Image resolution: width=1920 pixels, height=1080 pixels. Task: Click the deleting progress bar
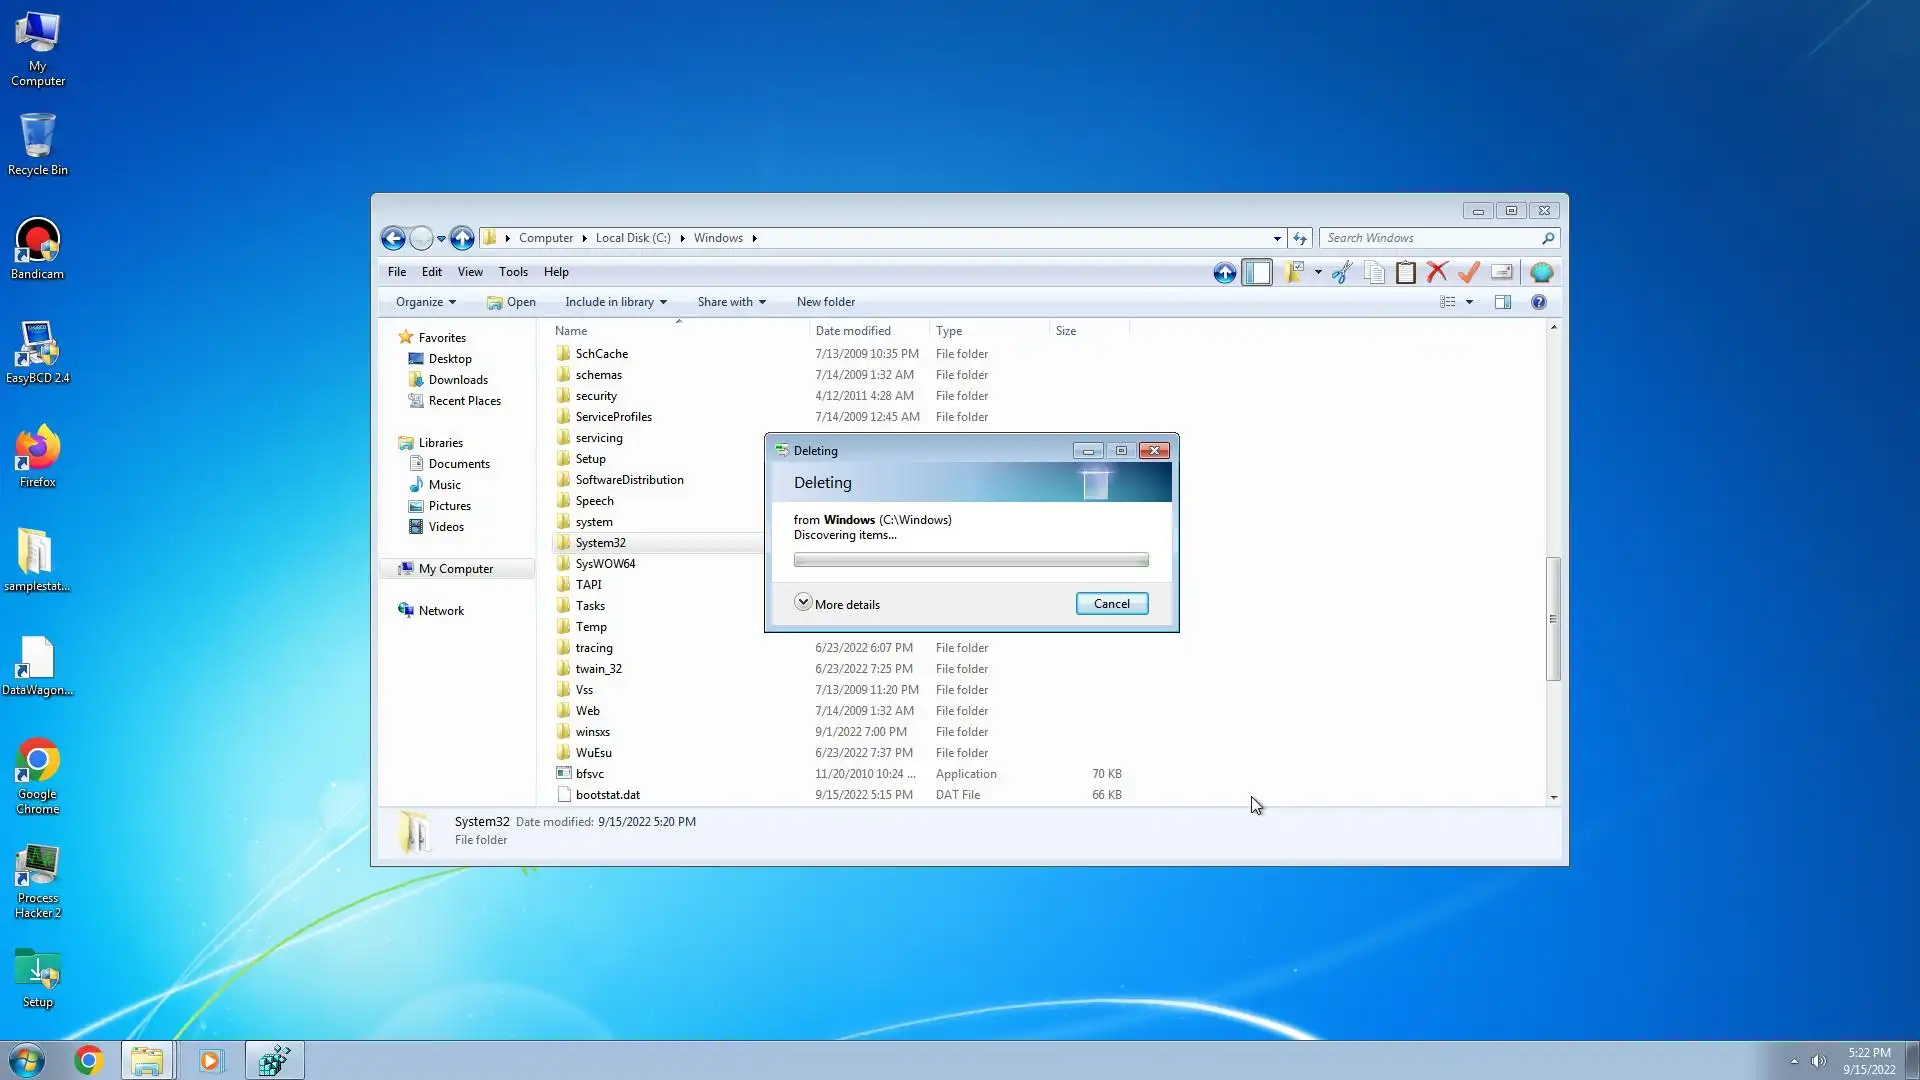point(970,560)
